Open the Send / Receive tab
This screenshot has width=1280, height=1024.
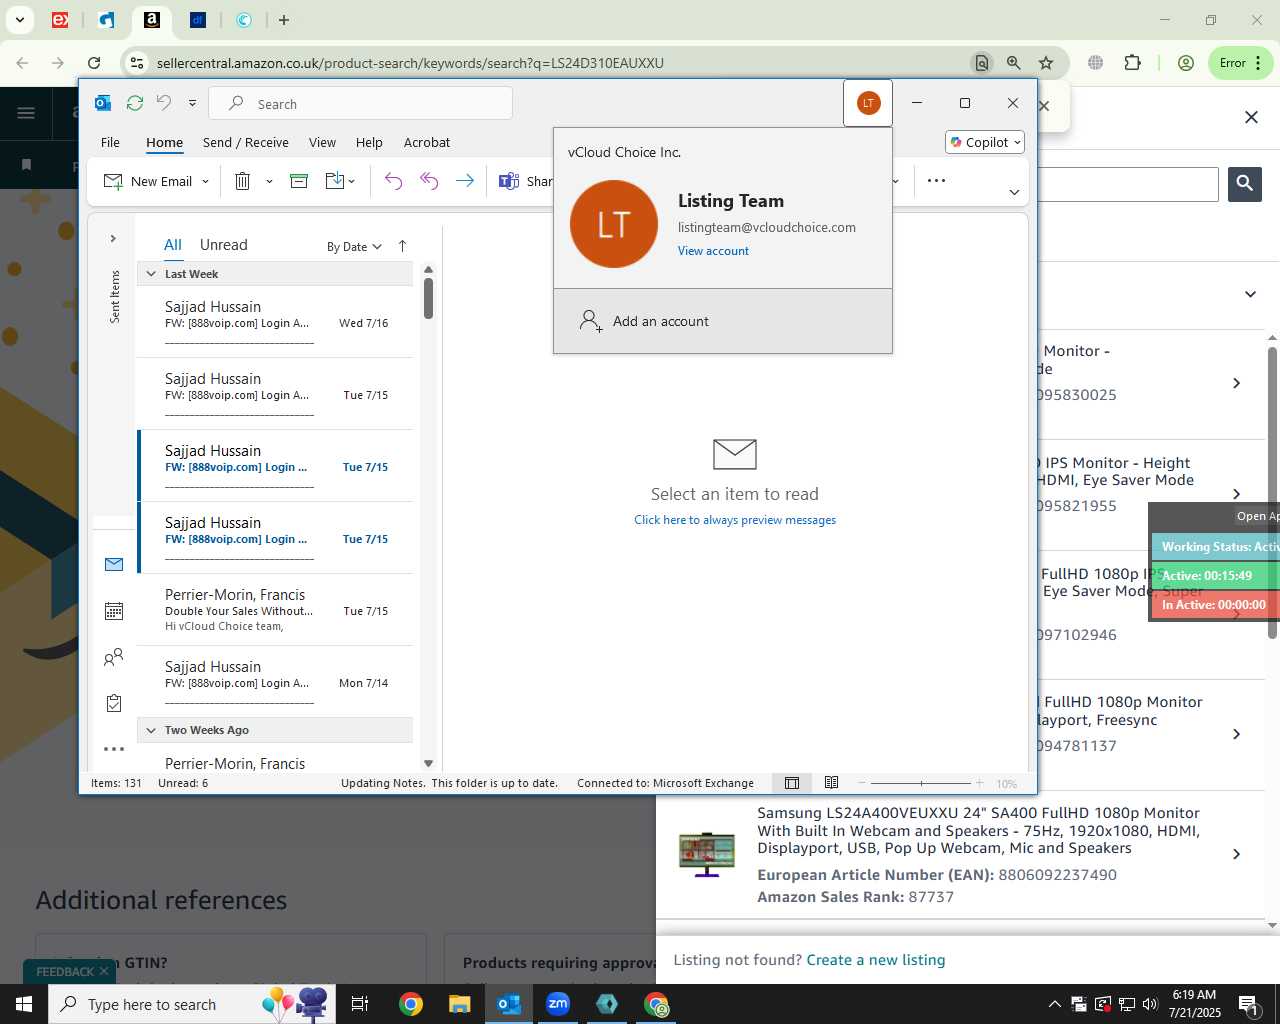[x=245, y=142]
